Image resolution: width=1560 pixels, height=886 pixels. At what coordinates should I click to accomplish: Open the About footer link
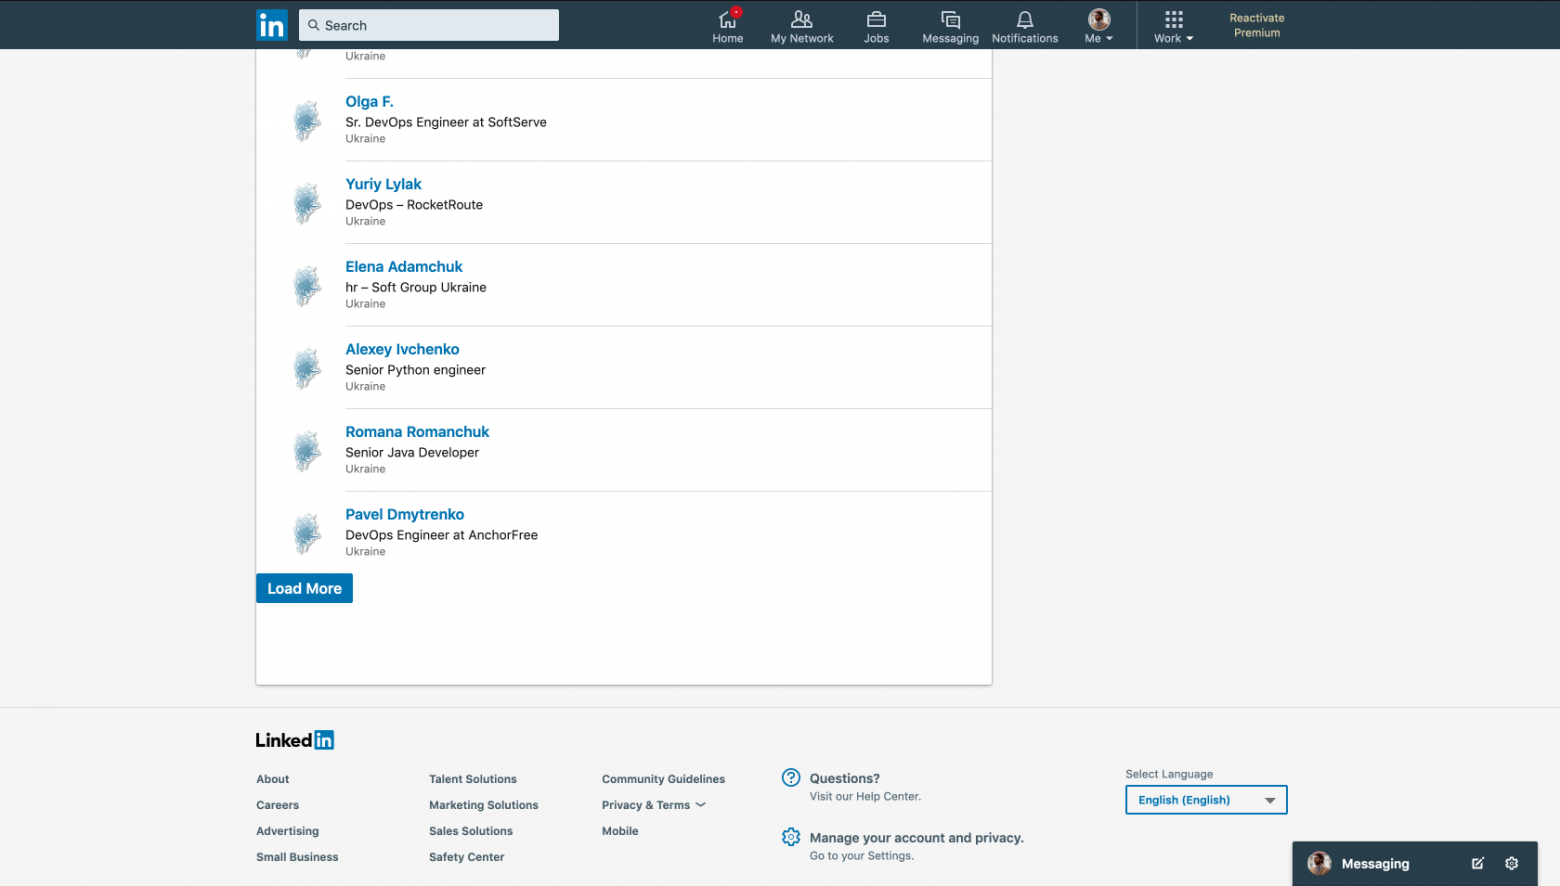[x=272, y=779]
